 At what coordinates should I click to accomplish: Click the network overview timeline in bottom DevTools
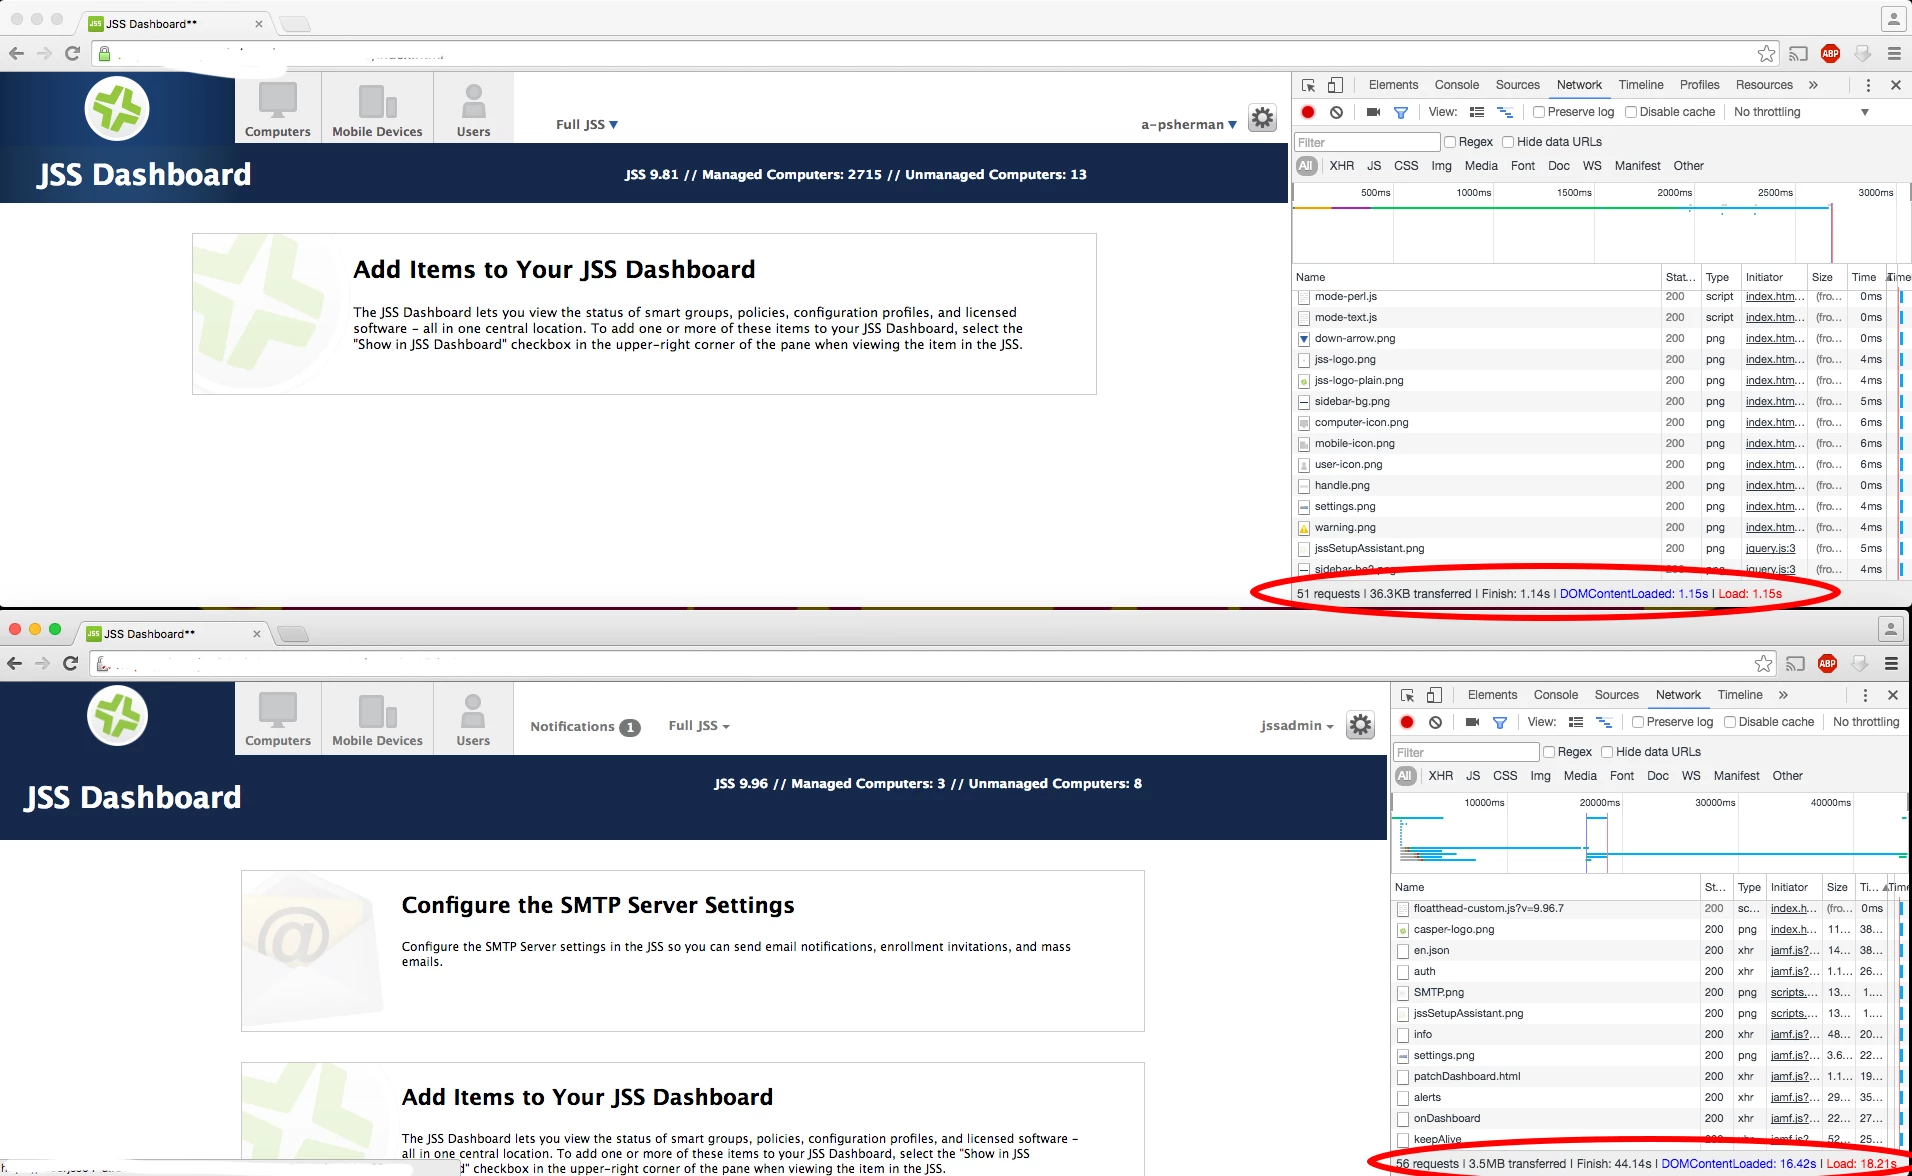point(1650,832)
